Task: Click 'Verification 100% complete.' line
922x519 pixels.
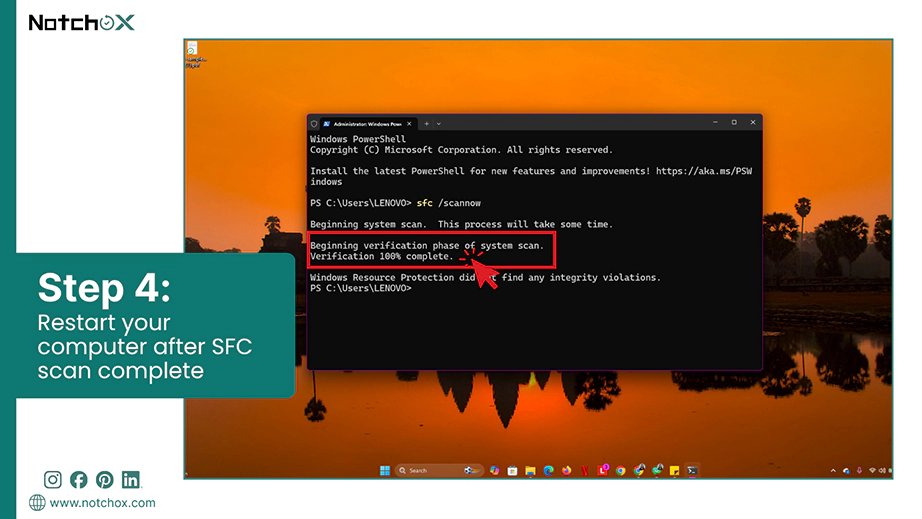Action: point(382,256)
